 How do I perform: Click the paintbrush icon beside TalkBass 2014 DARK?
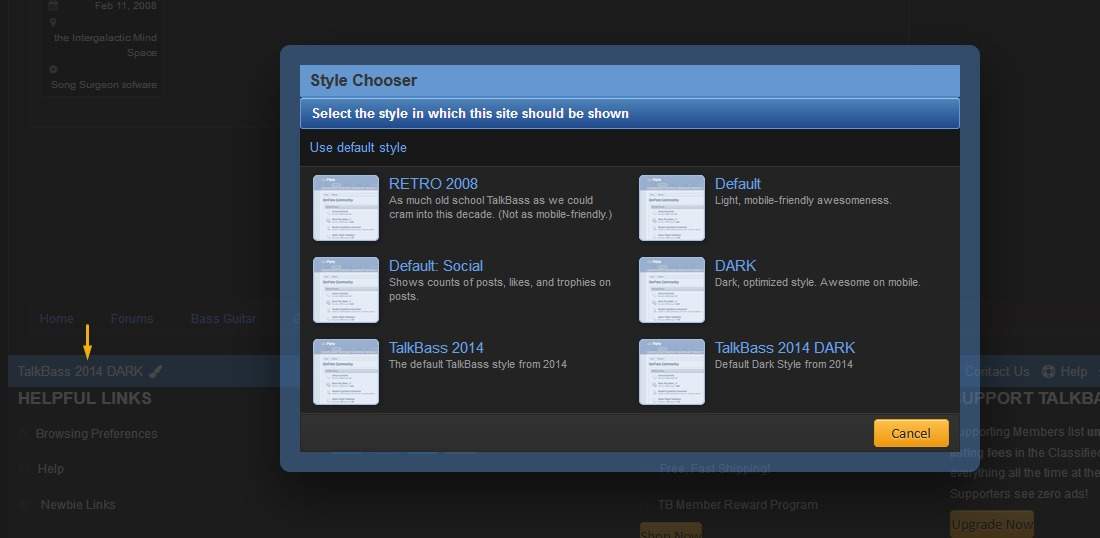point(156,371)
